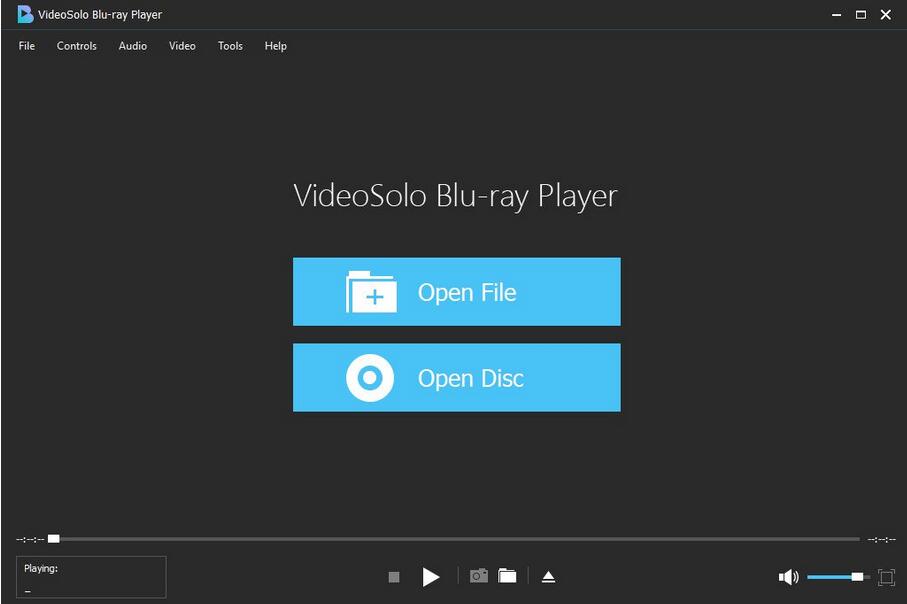Click the Playing info box

[91, 577]
